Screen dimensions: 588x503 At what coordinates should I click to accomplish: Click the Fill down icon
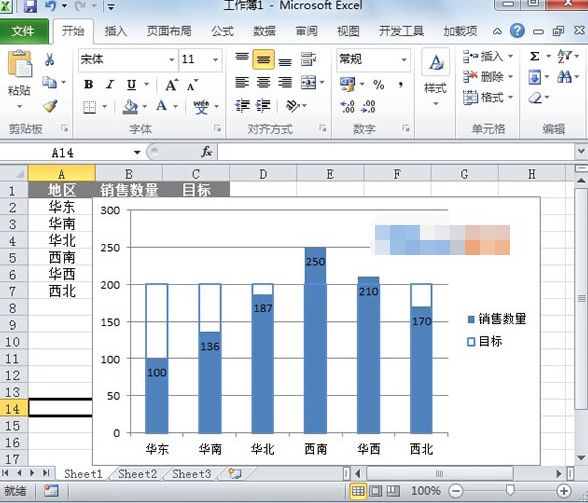point(535,78)
